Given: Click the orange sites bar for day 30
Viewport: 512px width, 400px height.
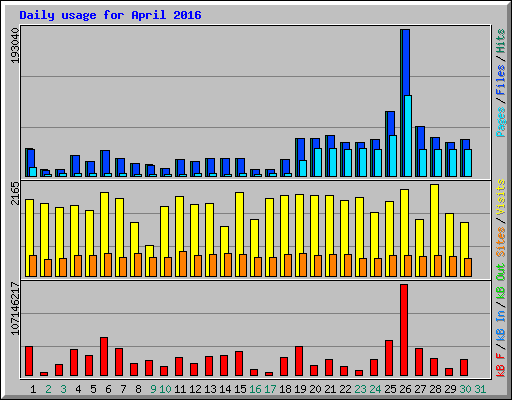Looking at the screenshot, I should tap(468, 267).
